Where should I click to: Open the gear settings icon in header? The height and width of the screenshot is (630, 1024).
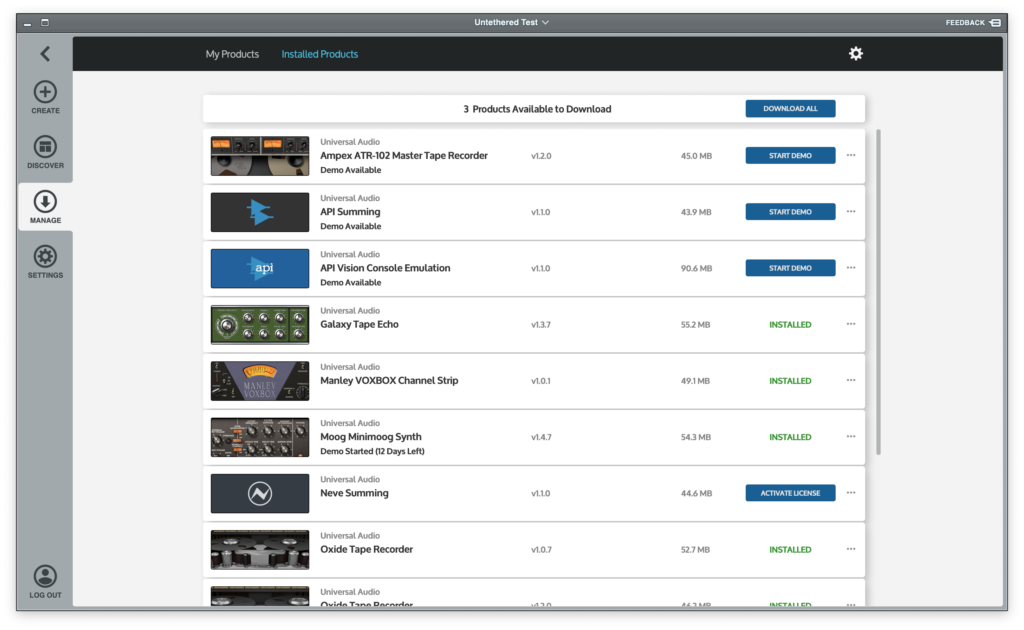(x=855, y=54)
